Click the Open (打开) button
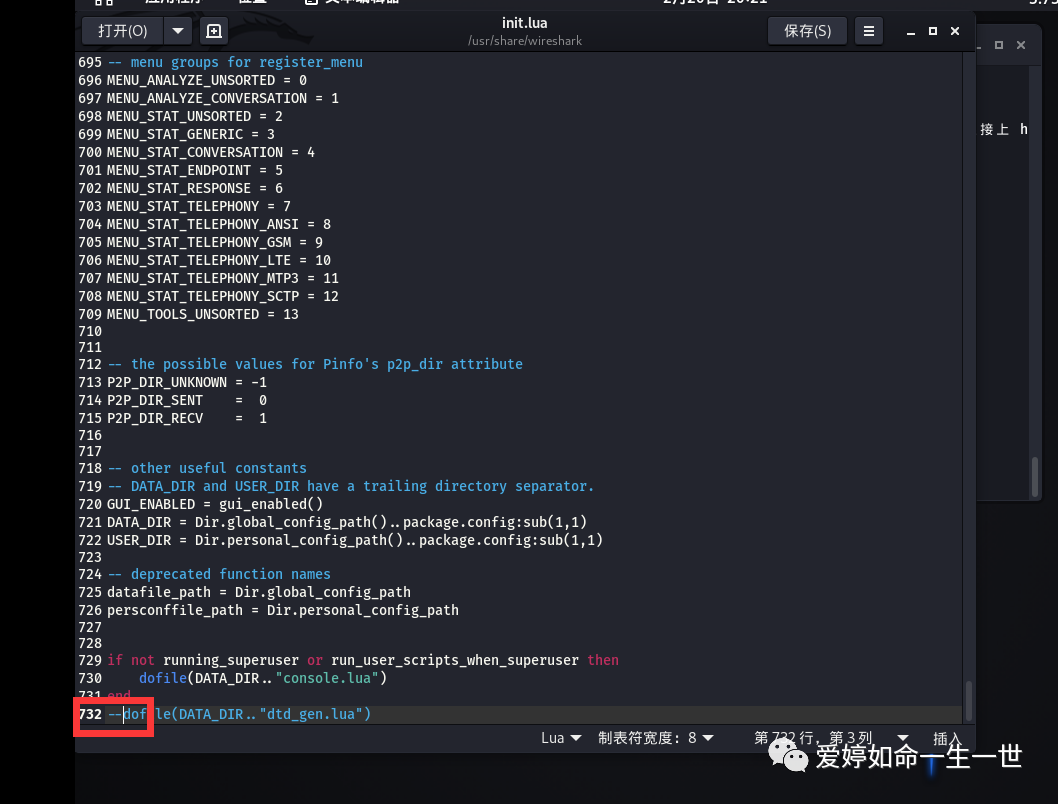Image resolution: width=1058 pixels, height=804 pixels. point(122,31)
